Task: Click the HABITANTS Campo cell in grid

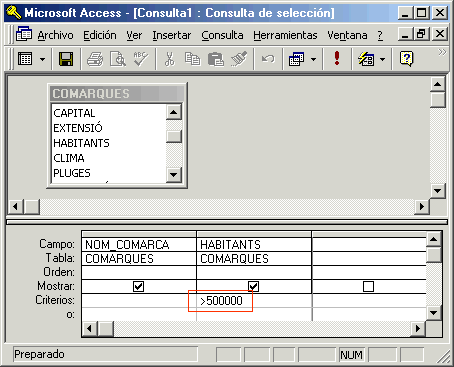Action: click(x=254, y=244)
